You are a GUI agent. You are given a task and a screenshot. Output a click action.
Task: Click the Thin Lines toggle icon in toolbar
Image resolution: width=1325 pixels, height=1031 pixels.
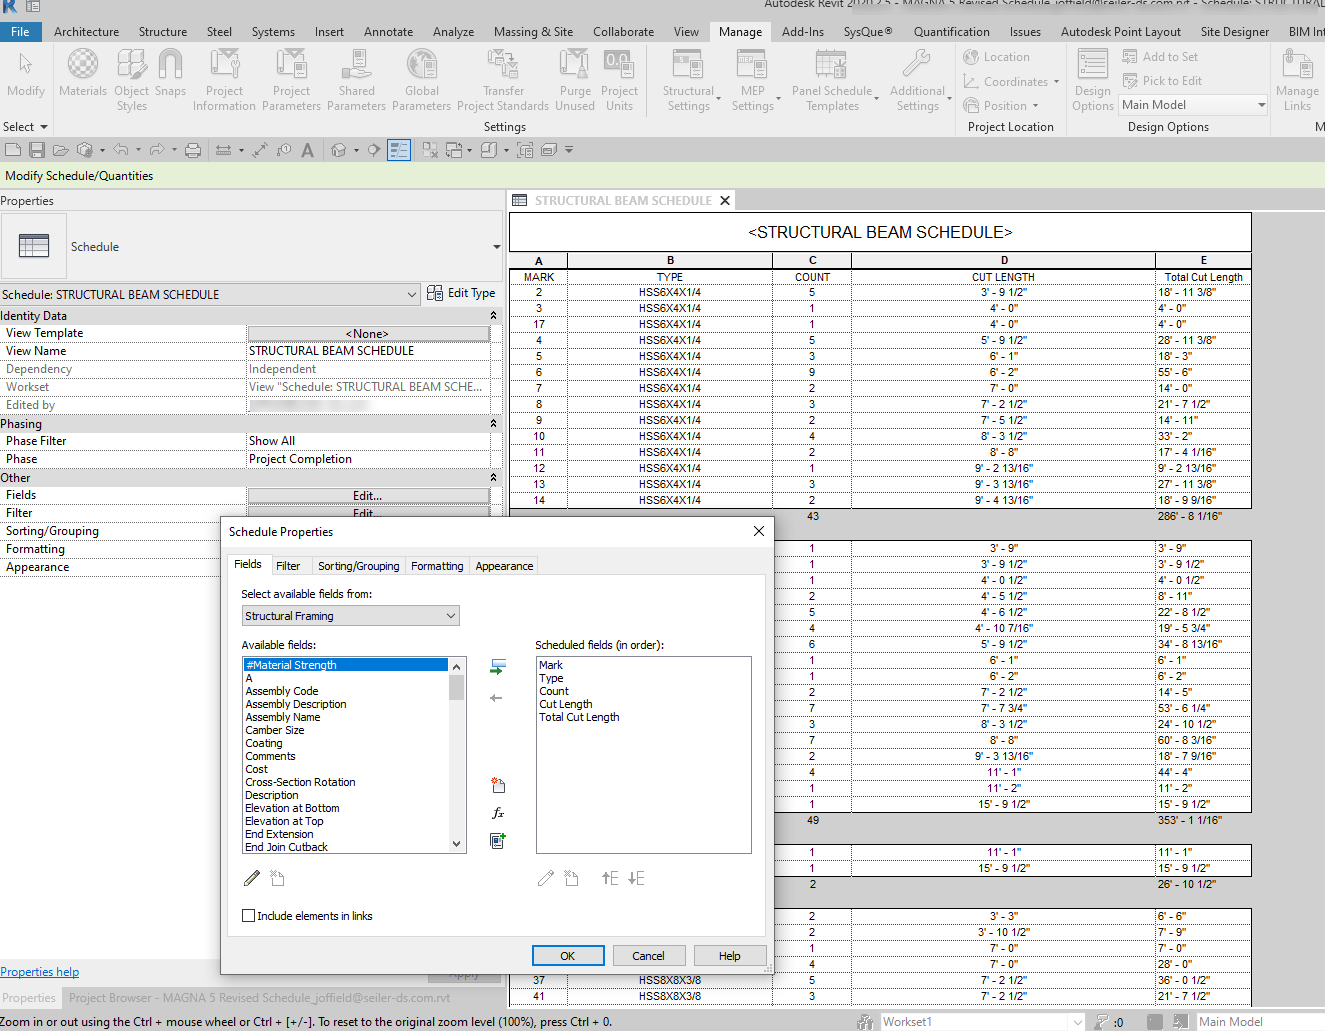point(399,150)
